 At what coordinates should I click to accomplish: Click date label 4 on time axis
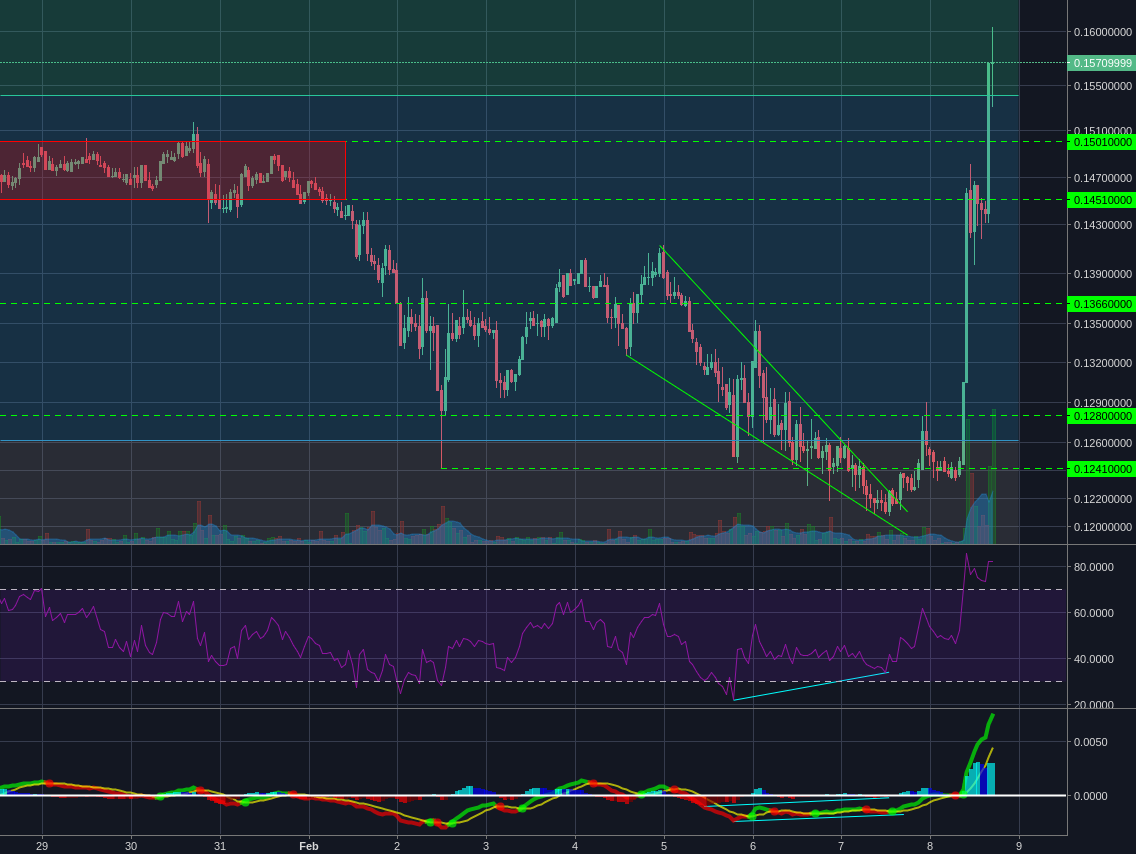[575, 845]
